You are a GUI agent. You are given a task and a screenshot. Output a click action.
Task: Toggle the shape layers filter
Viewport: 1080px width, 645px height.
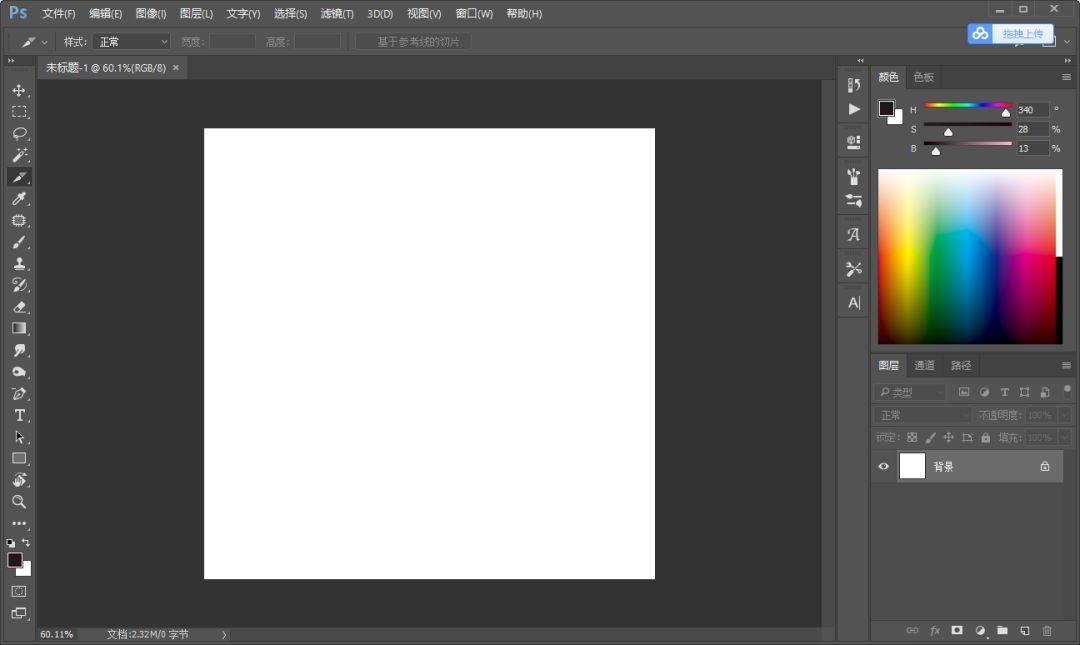click(x=1024, y=392)
